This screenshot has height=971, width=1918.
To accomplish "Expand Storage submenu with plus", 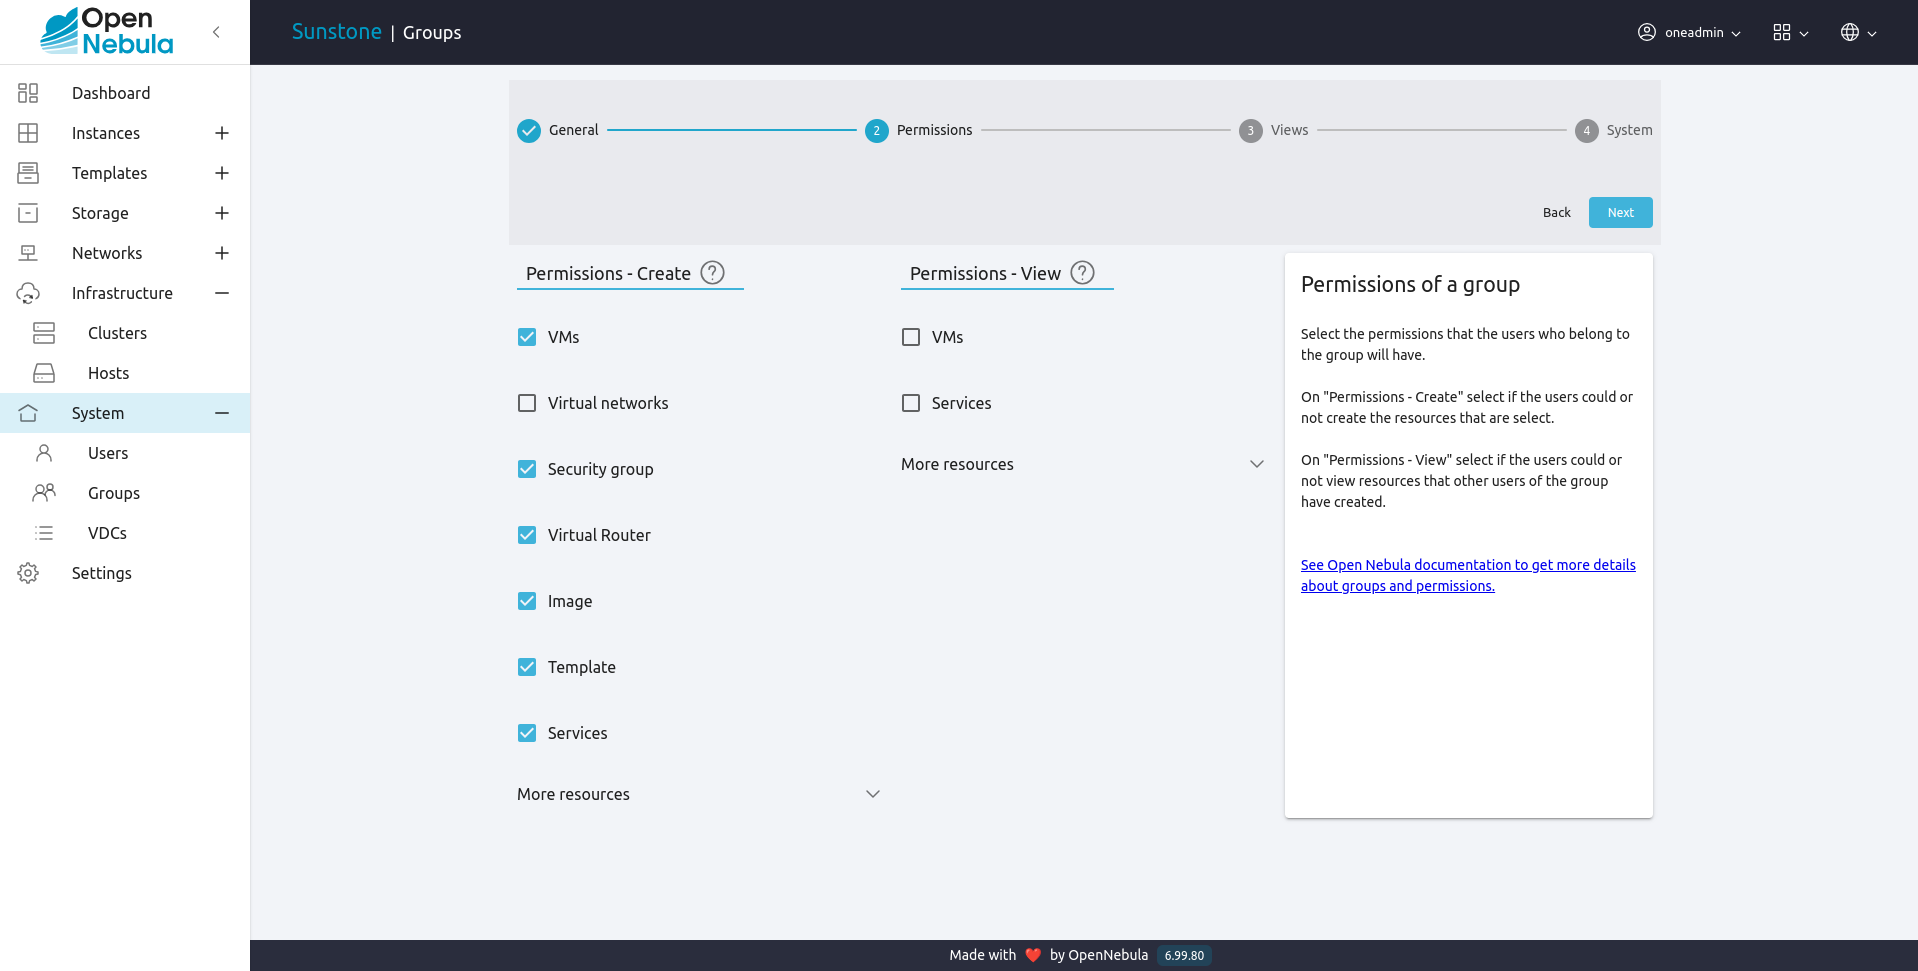I will [x=222, y=213].
